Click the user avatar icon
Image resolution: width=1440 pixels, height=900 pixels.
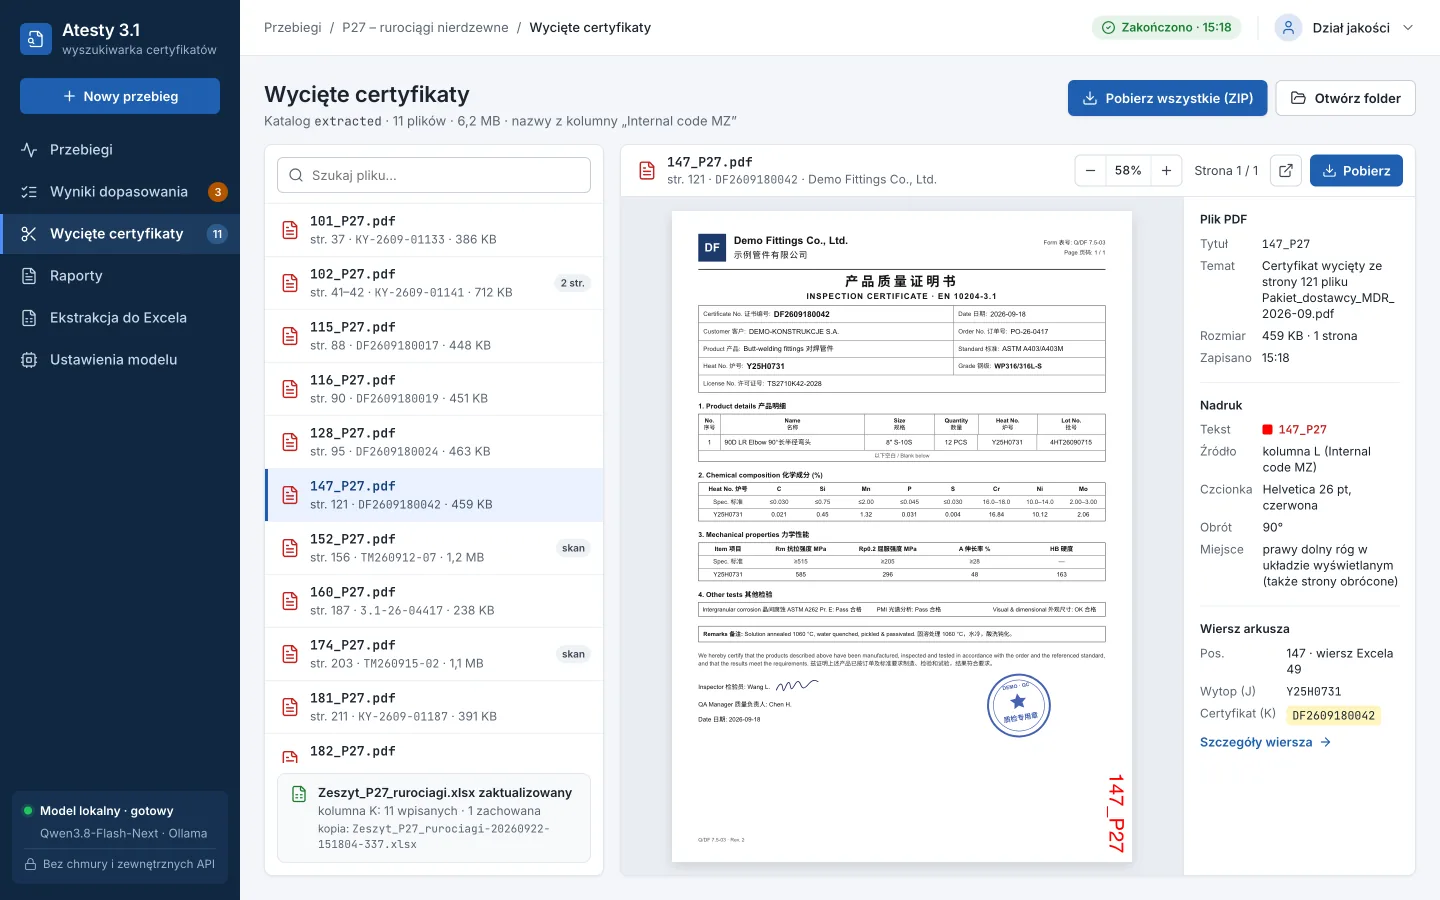coord(1288,28)
